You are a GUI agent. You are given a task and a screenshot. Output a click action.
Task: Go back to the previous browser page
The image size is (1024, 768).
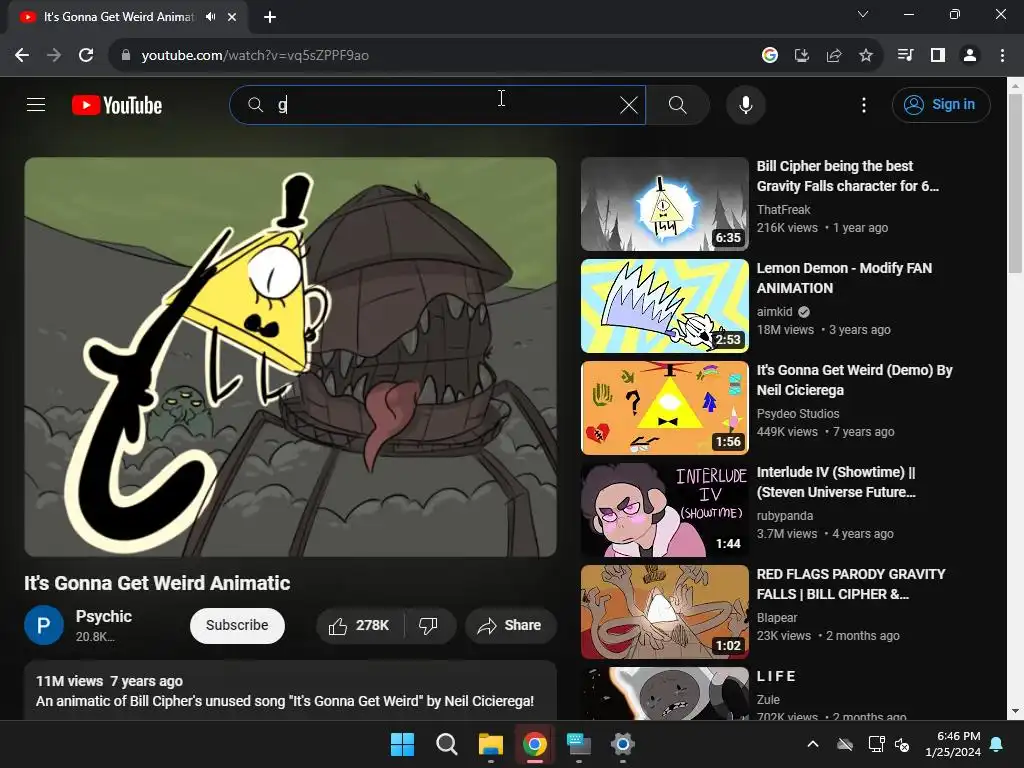click(22, 55)
